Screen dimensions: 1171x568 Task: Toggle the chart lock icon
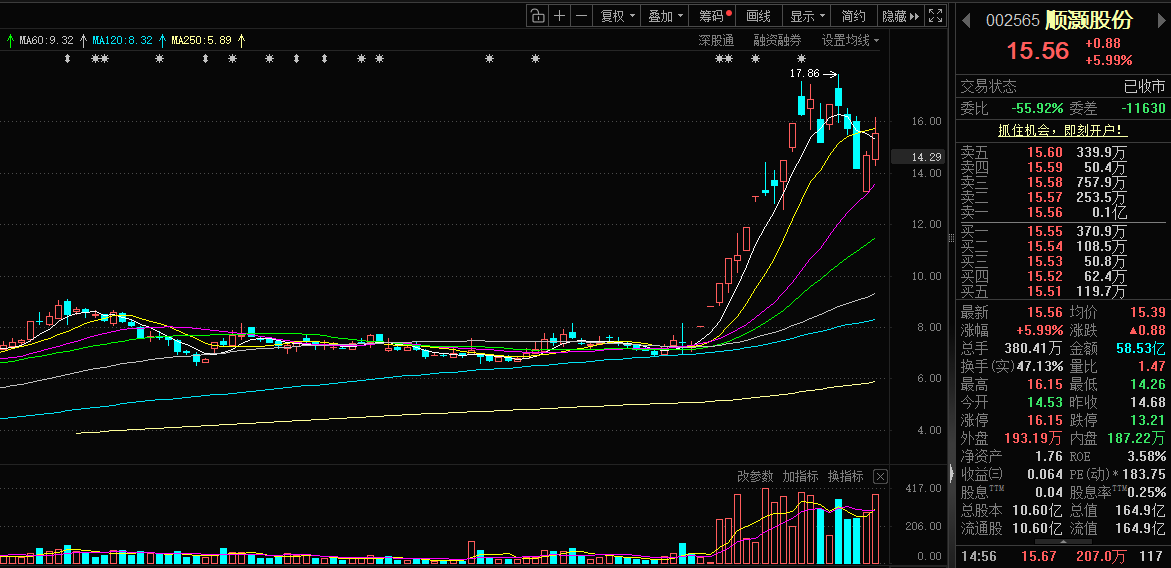coord(537,16)
